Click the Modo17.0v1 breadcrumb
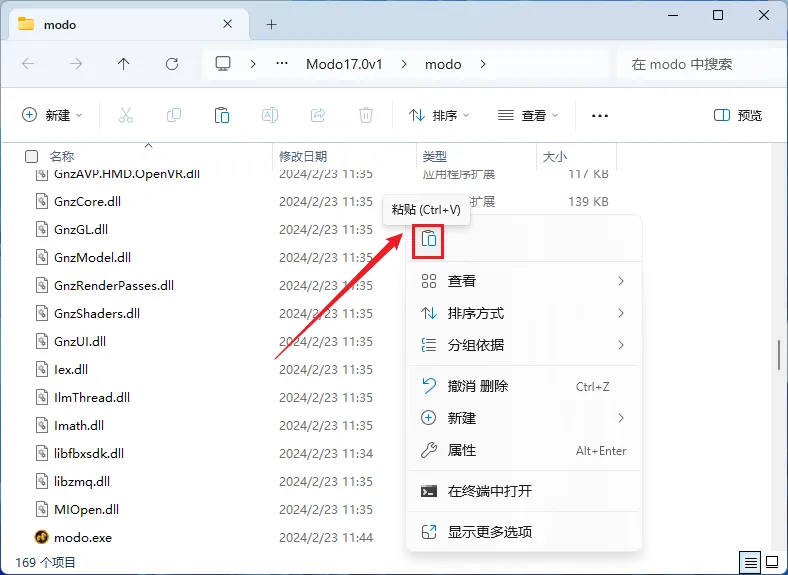Image resolution: width=788 pixels, height=575 pixels. (344, 64)
